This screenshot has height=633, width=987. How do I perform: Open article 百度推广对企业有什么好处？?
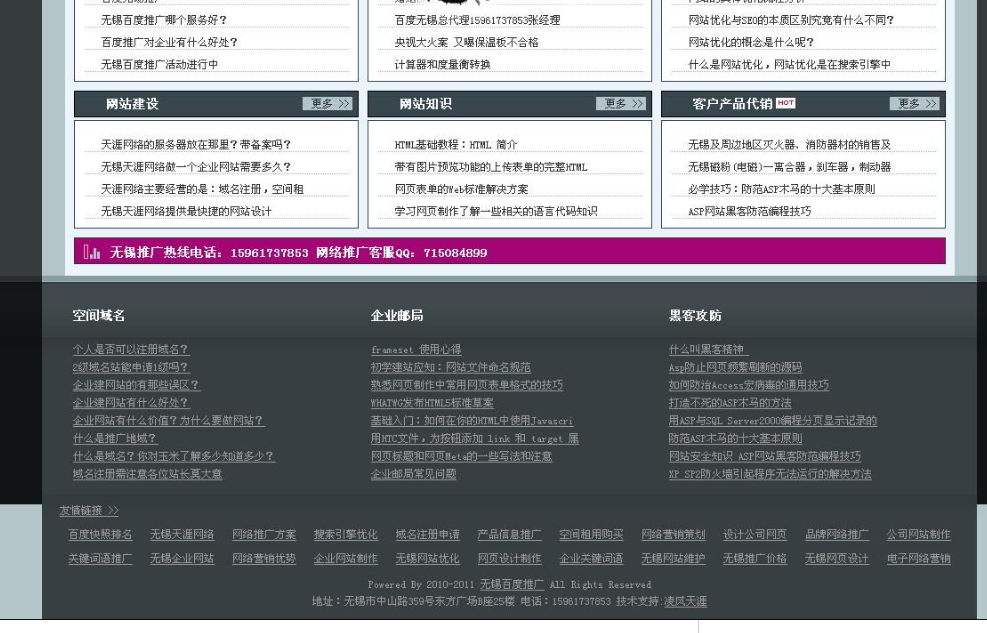(x=169, y=42)
